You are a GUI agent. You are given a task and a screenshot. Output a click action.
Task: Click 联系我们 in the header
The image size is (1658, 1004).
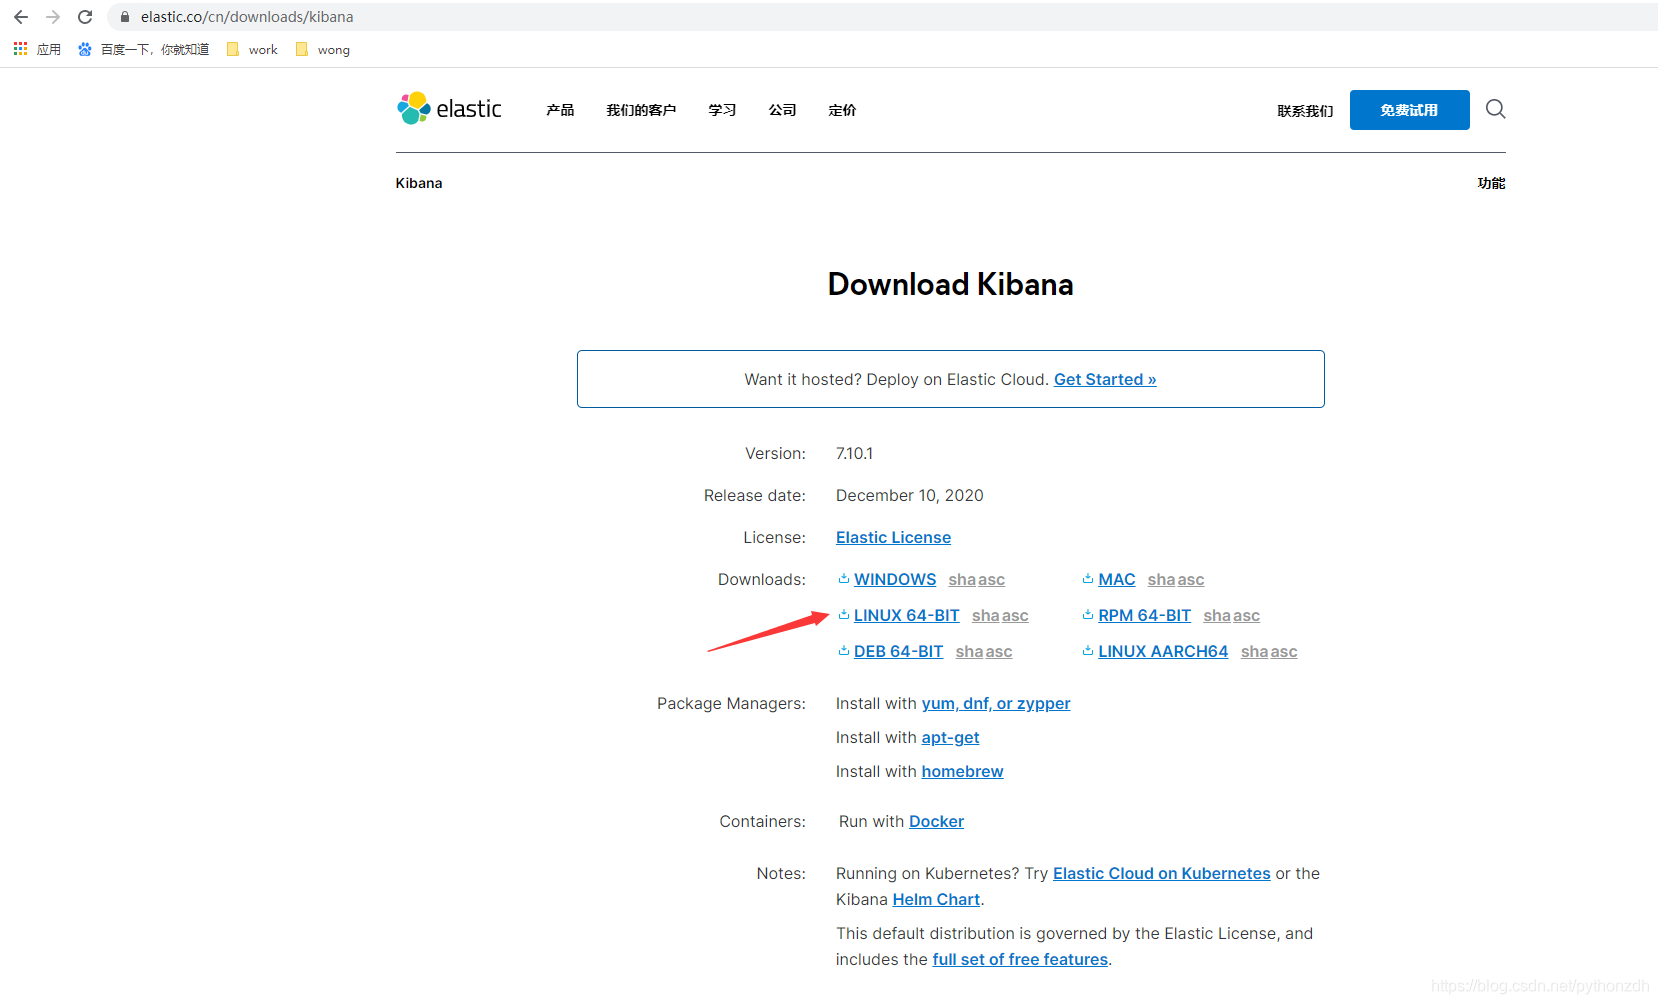point(1305,111)
